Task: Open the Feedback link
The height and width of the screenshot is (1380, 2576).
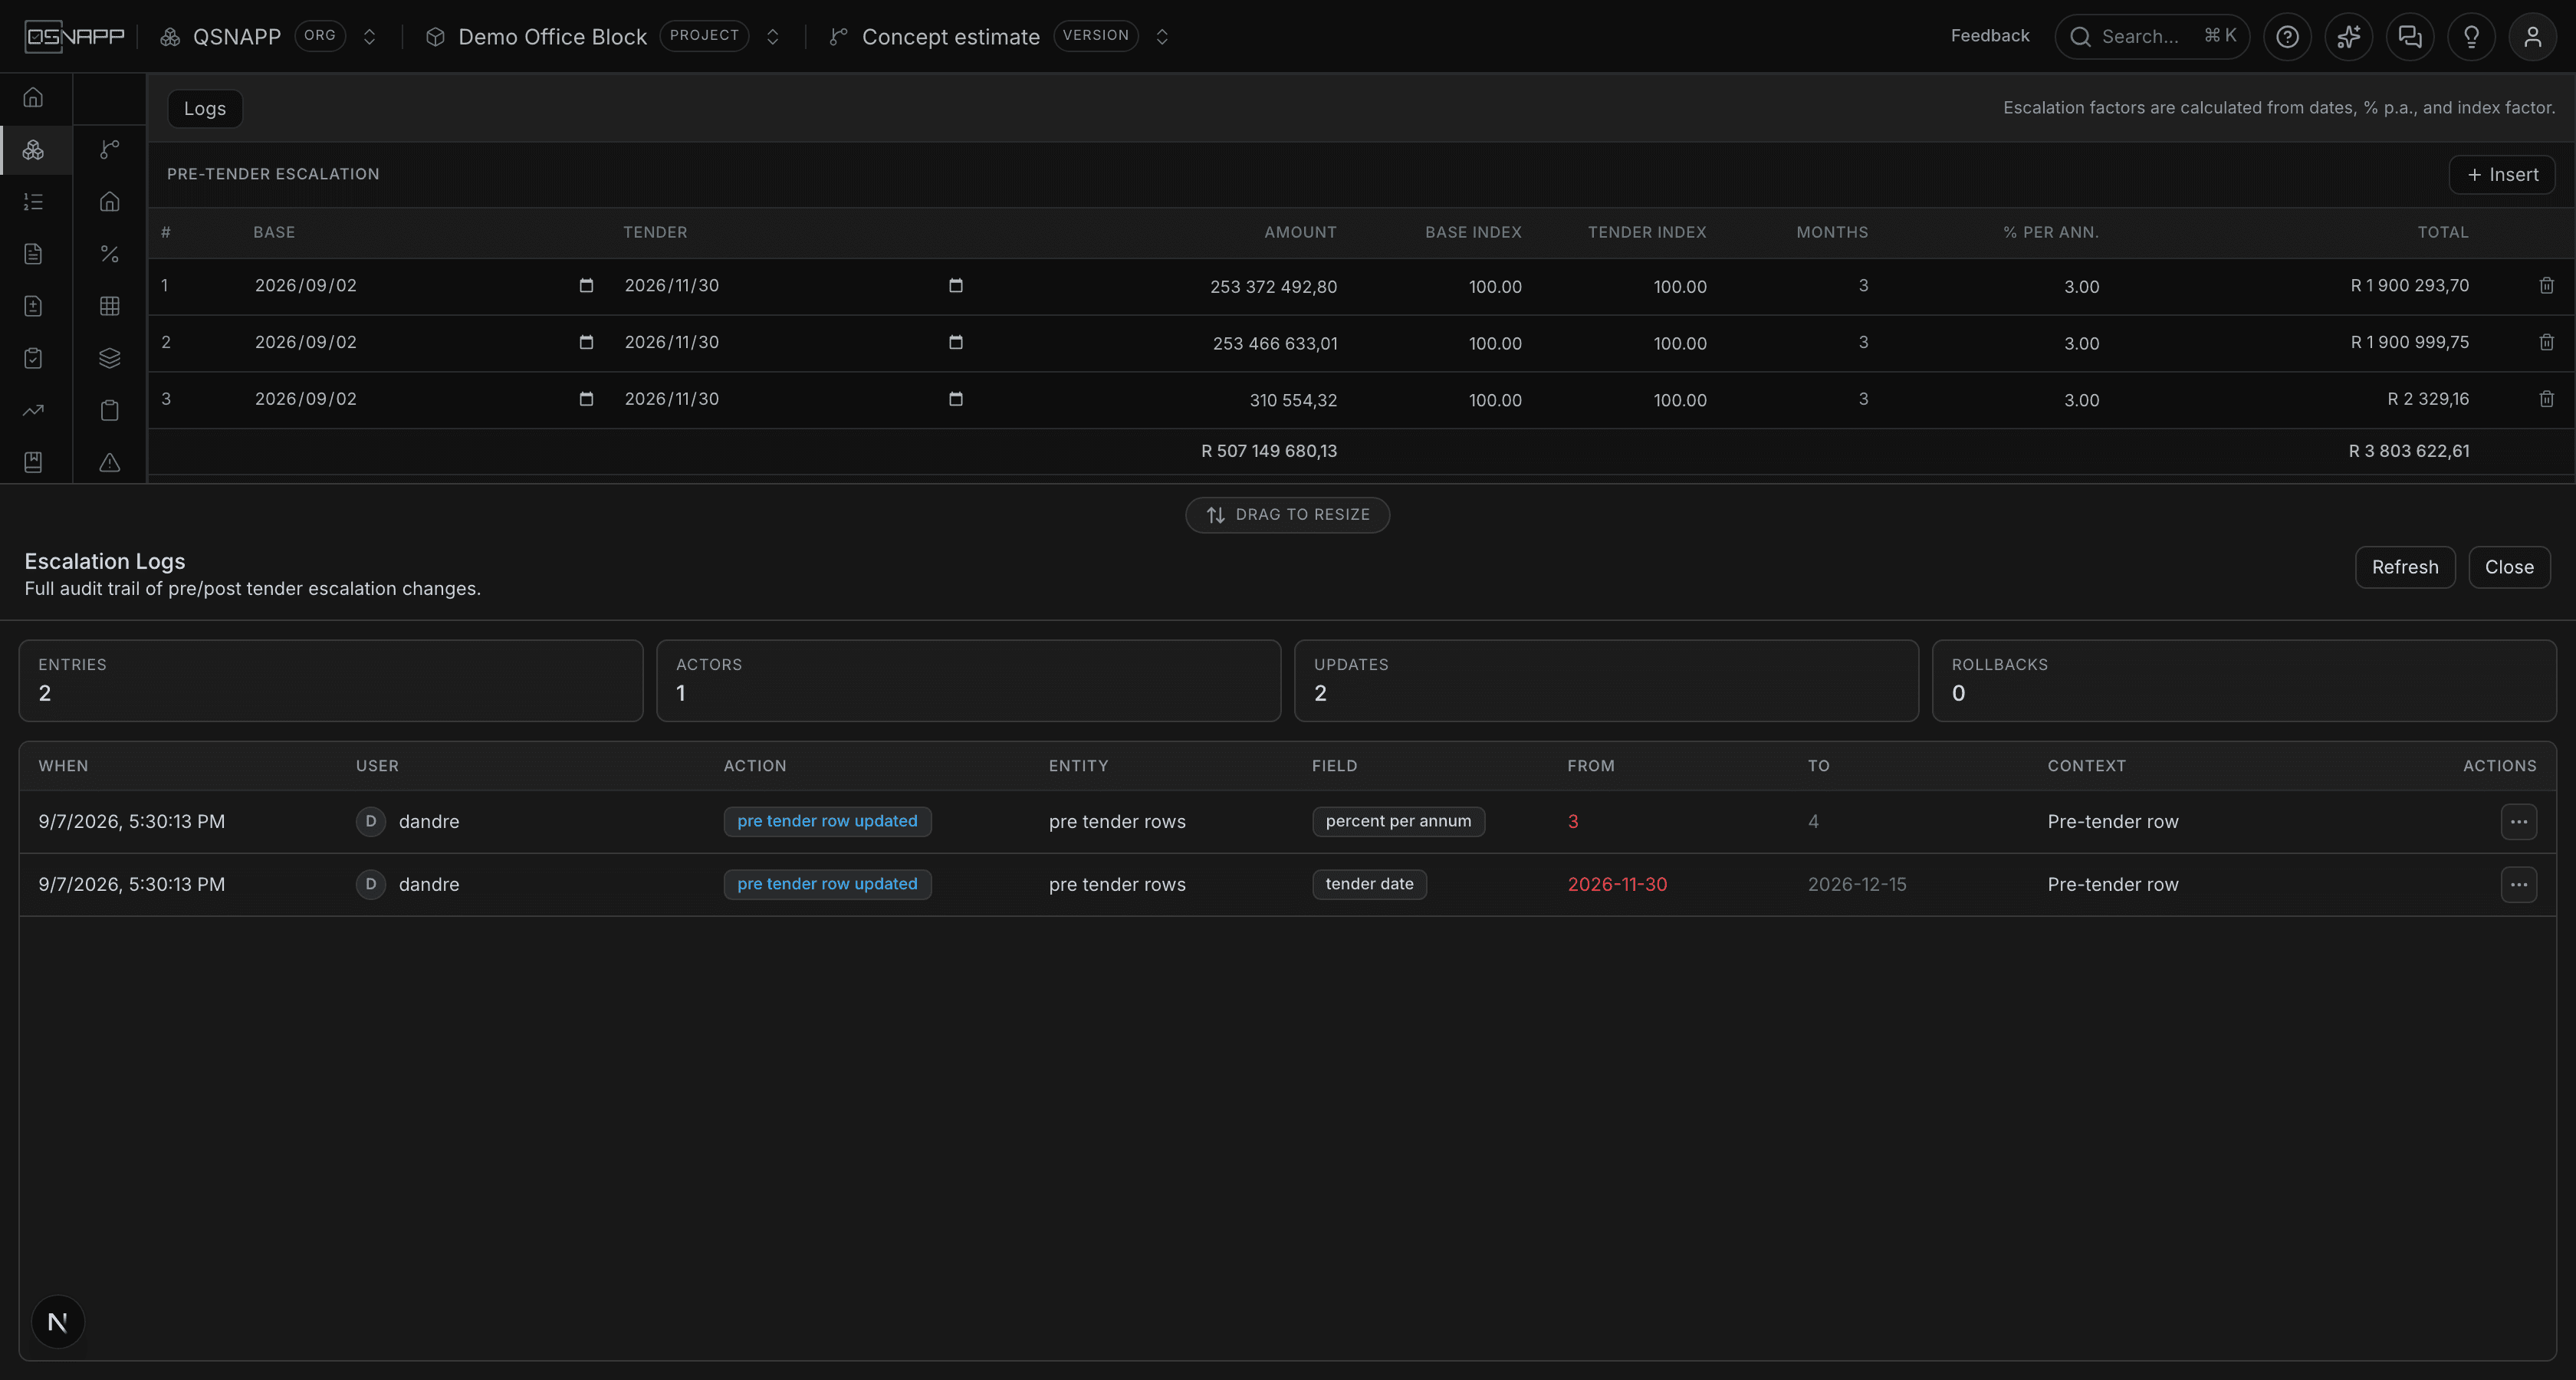Action: 1990,36
